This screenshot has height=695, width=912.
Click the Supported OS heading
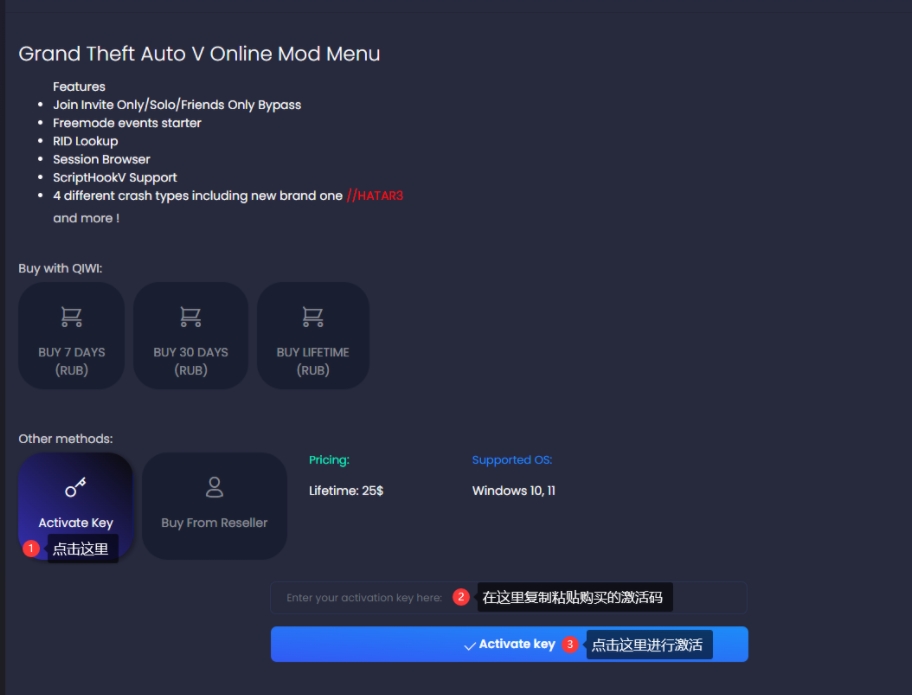[x=512, y=459]
